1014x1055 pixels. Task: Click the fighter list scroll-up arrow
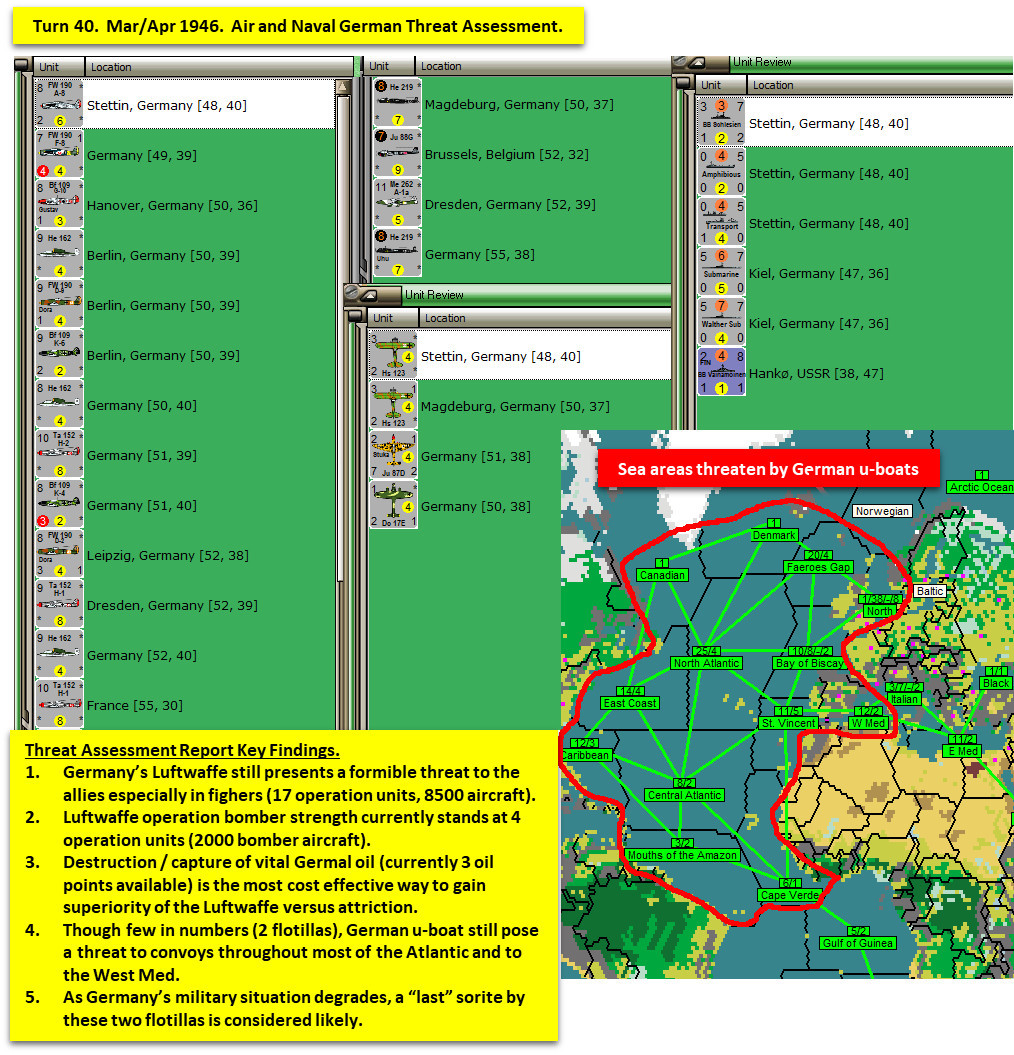coord(342,87)
